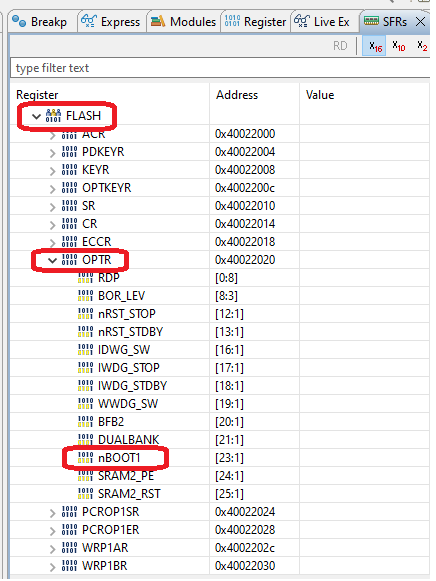The image size is (436, 581).
Task: Open the Expressions tab
Action: coord(110,22)
